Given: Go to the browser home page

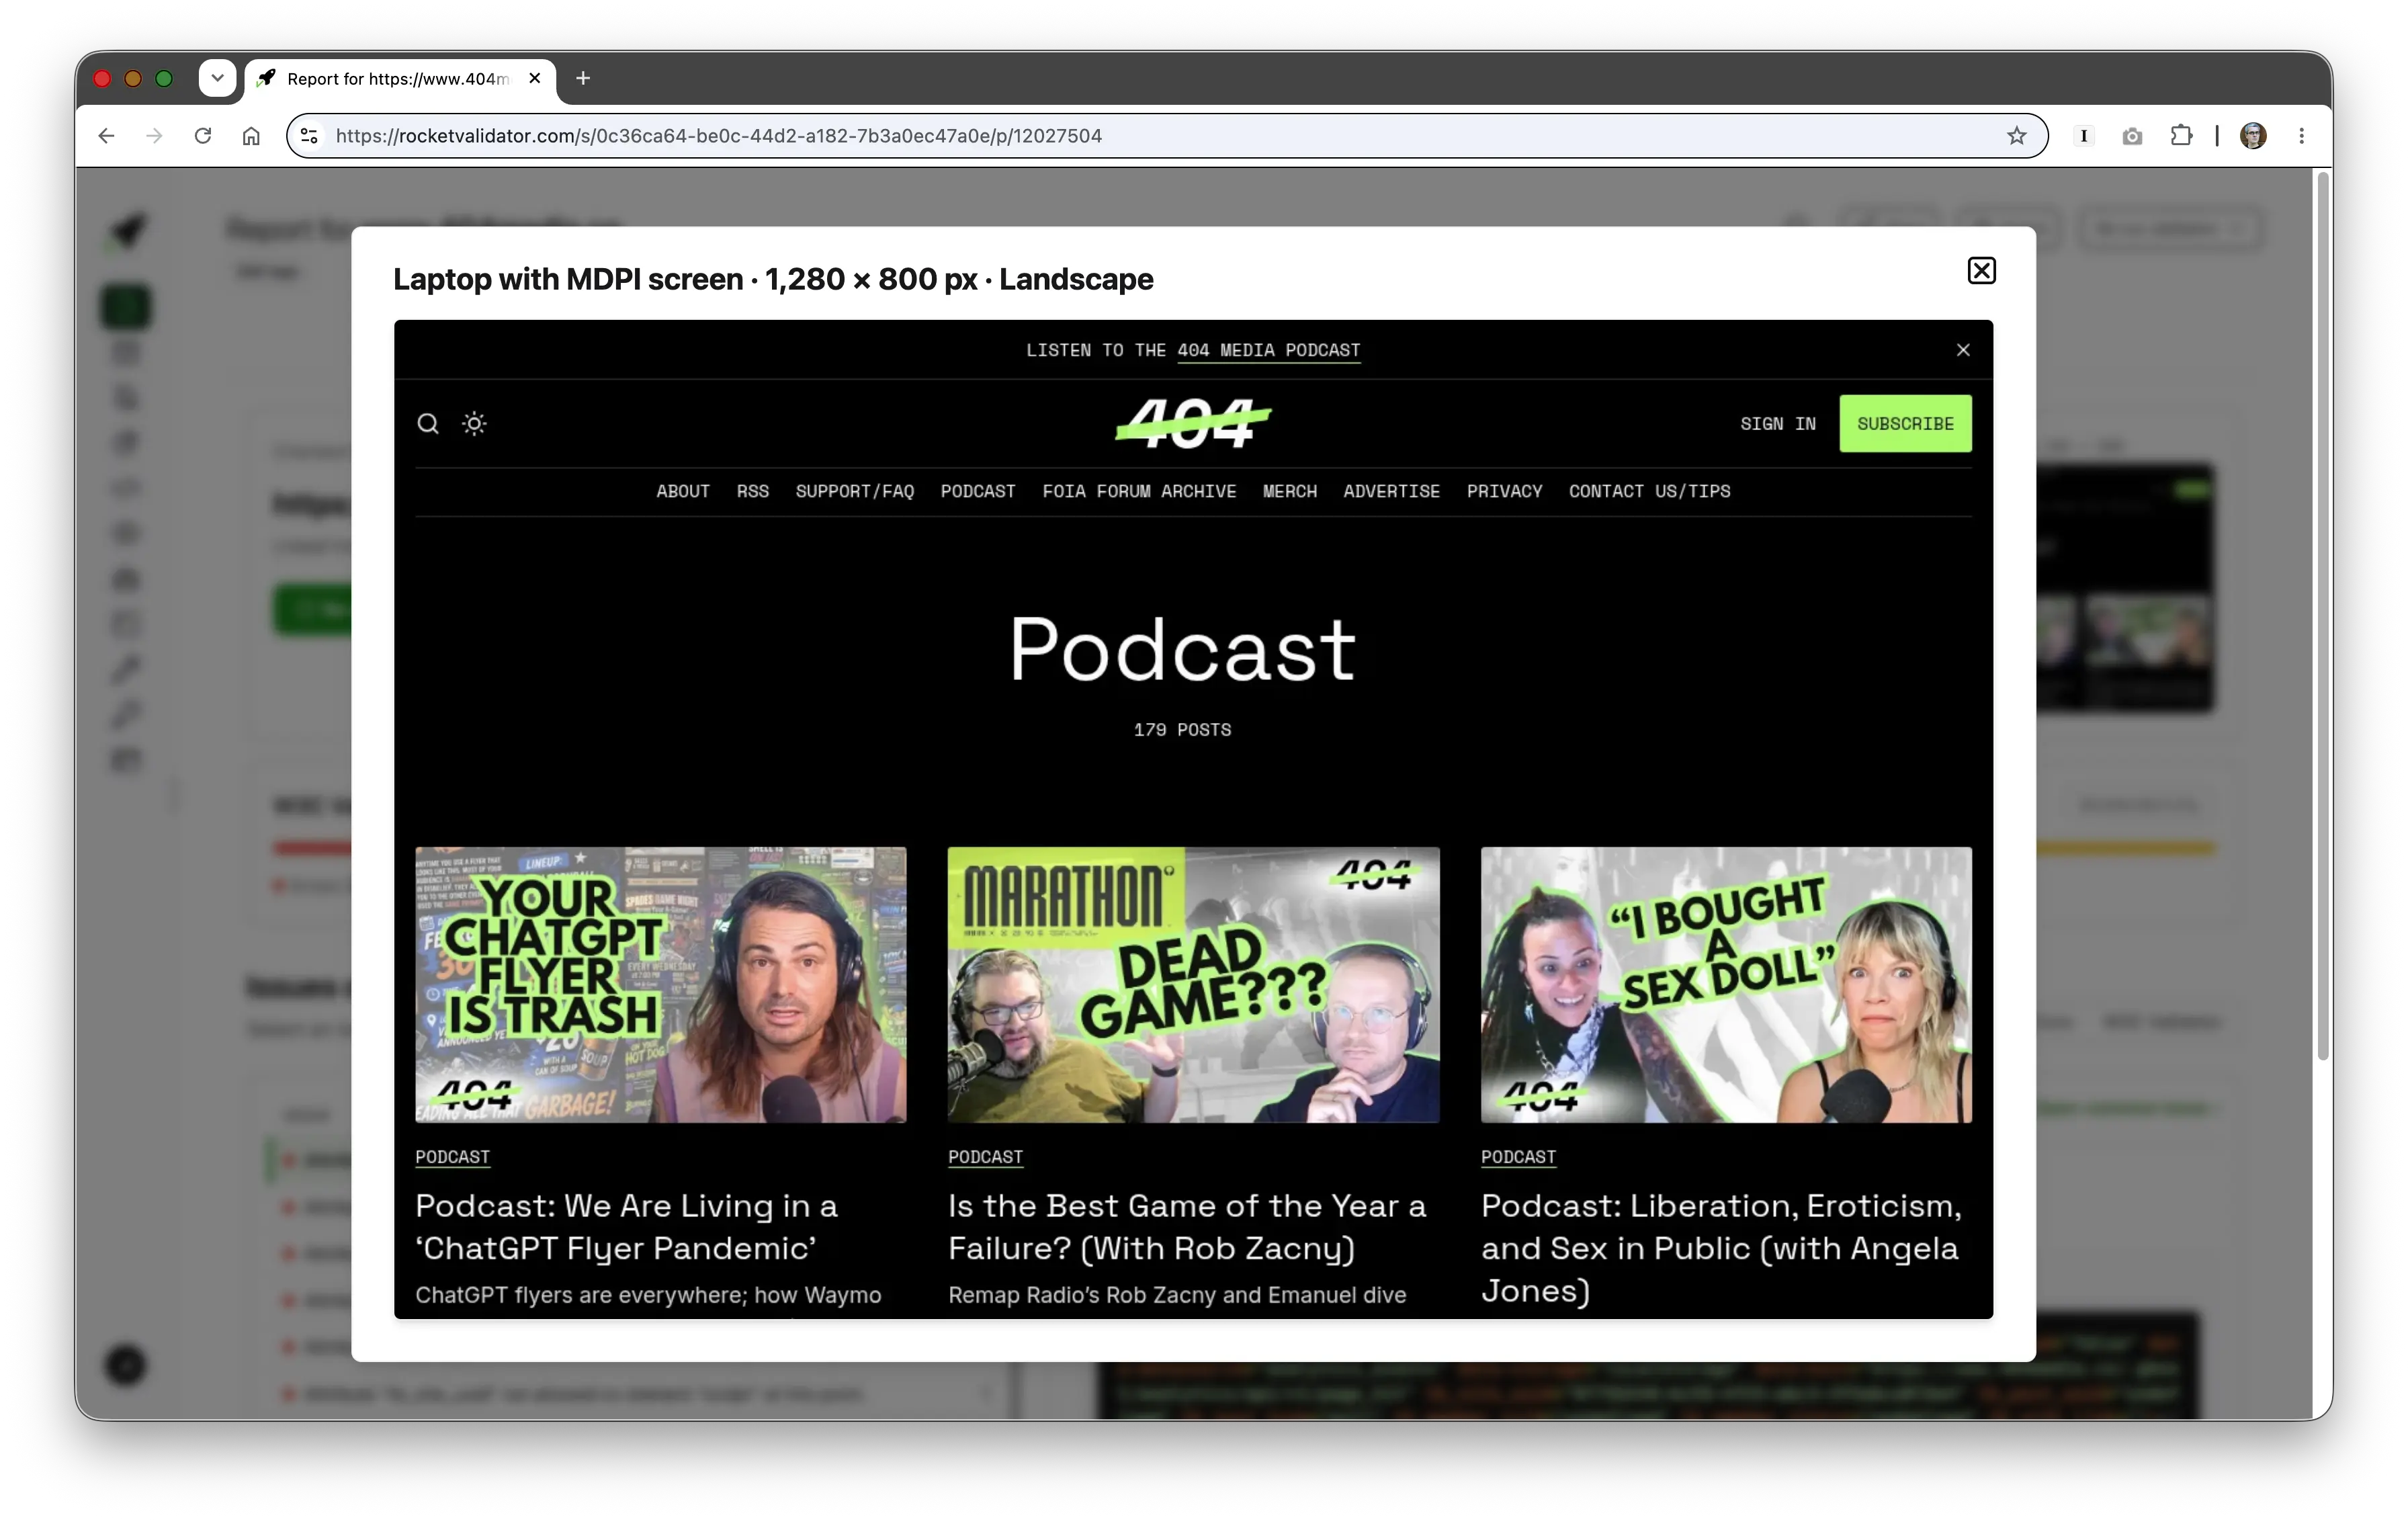Looking at the screenshot, I should click(x=251, y=136).
